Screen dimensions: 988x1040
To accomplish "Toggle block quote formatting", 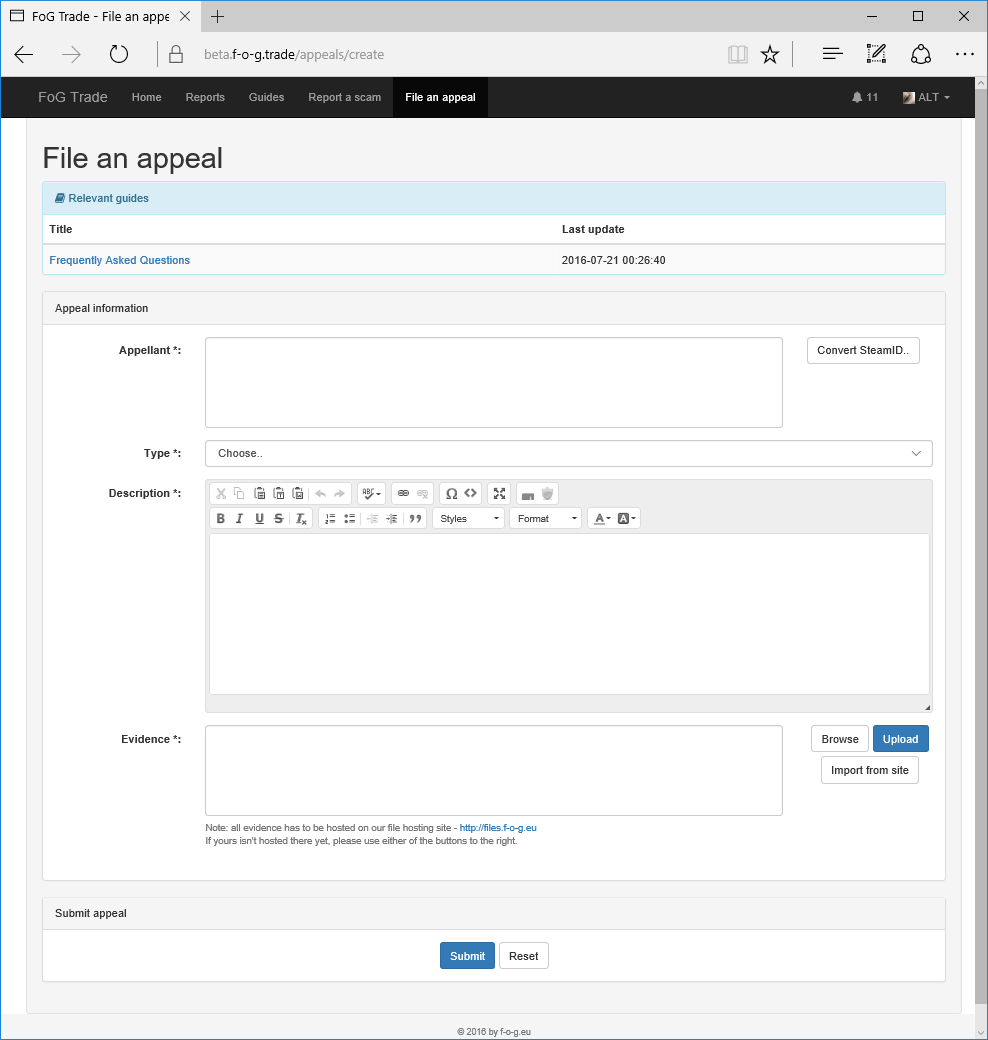I will coord(415,519).
